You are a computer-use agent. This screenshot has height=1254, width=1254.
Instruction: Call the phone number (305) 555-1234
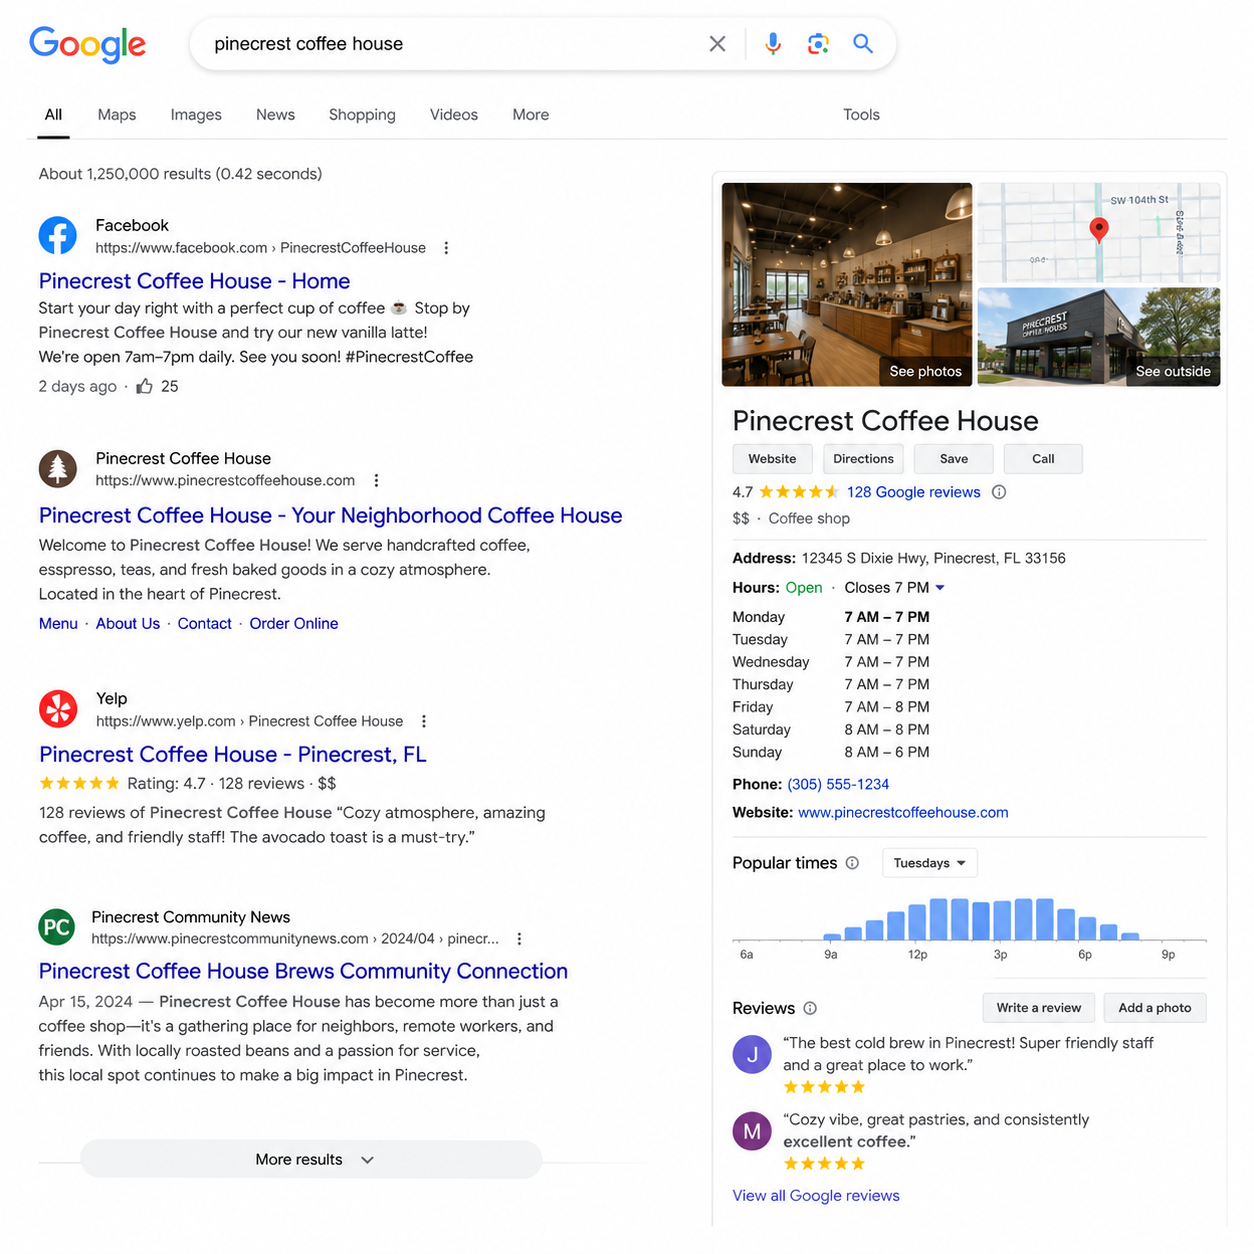point(838,785)
